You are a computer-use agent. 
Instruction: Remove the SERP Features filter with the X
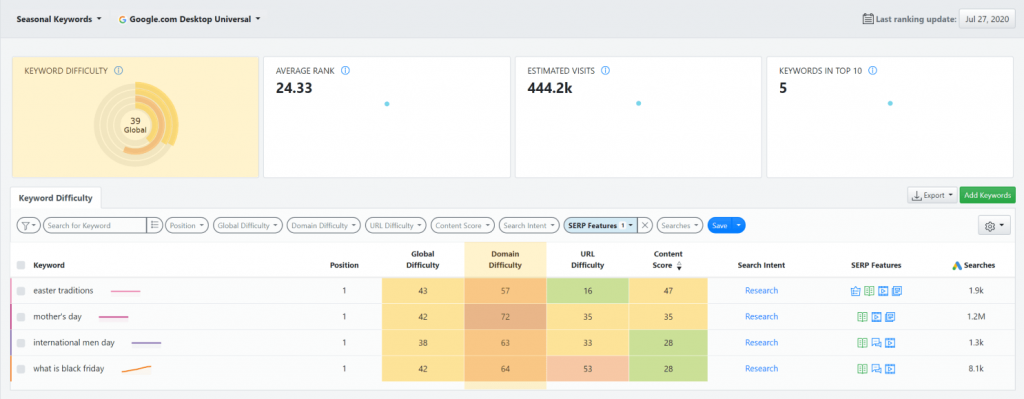click(645, 225)
